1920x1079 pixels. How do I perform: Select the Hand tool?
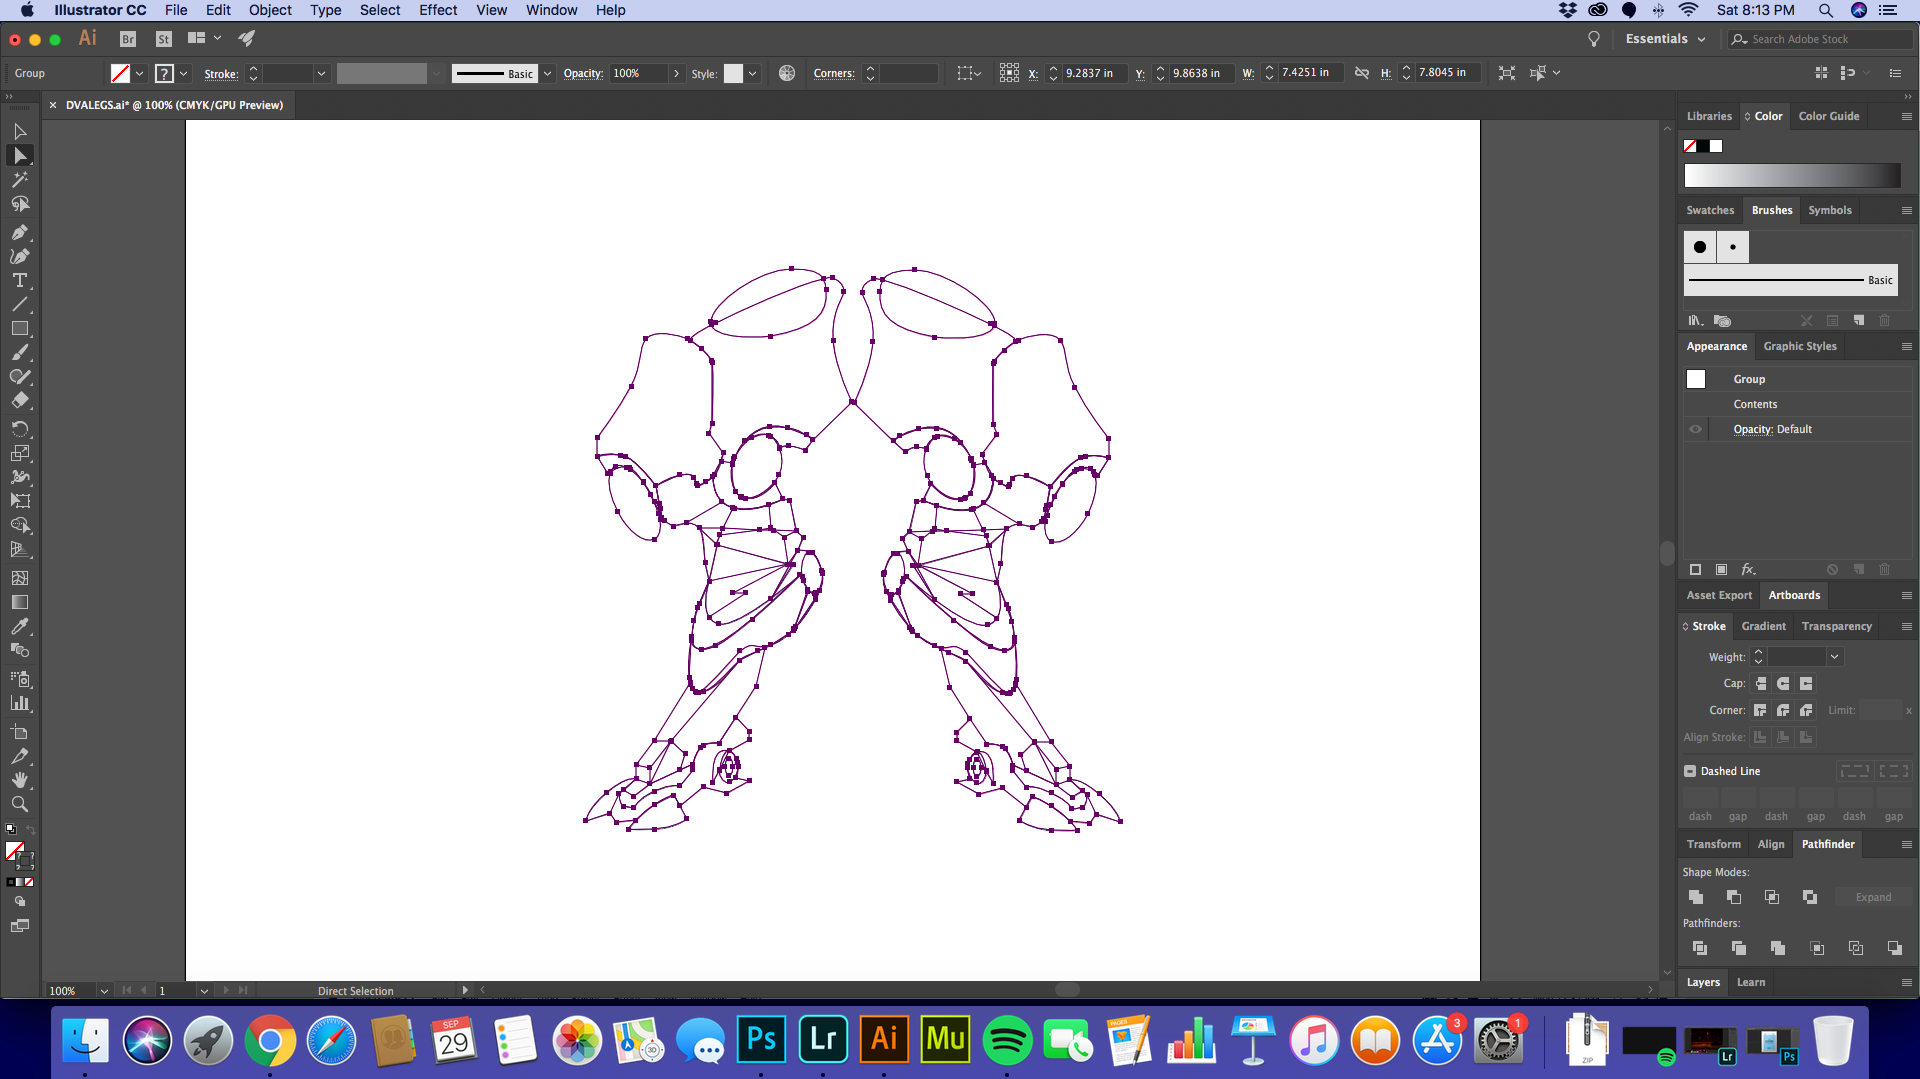19,780
